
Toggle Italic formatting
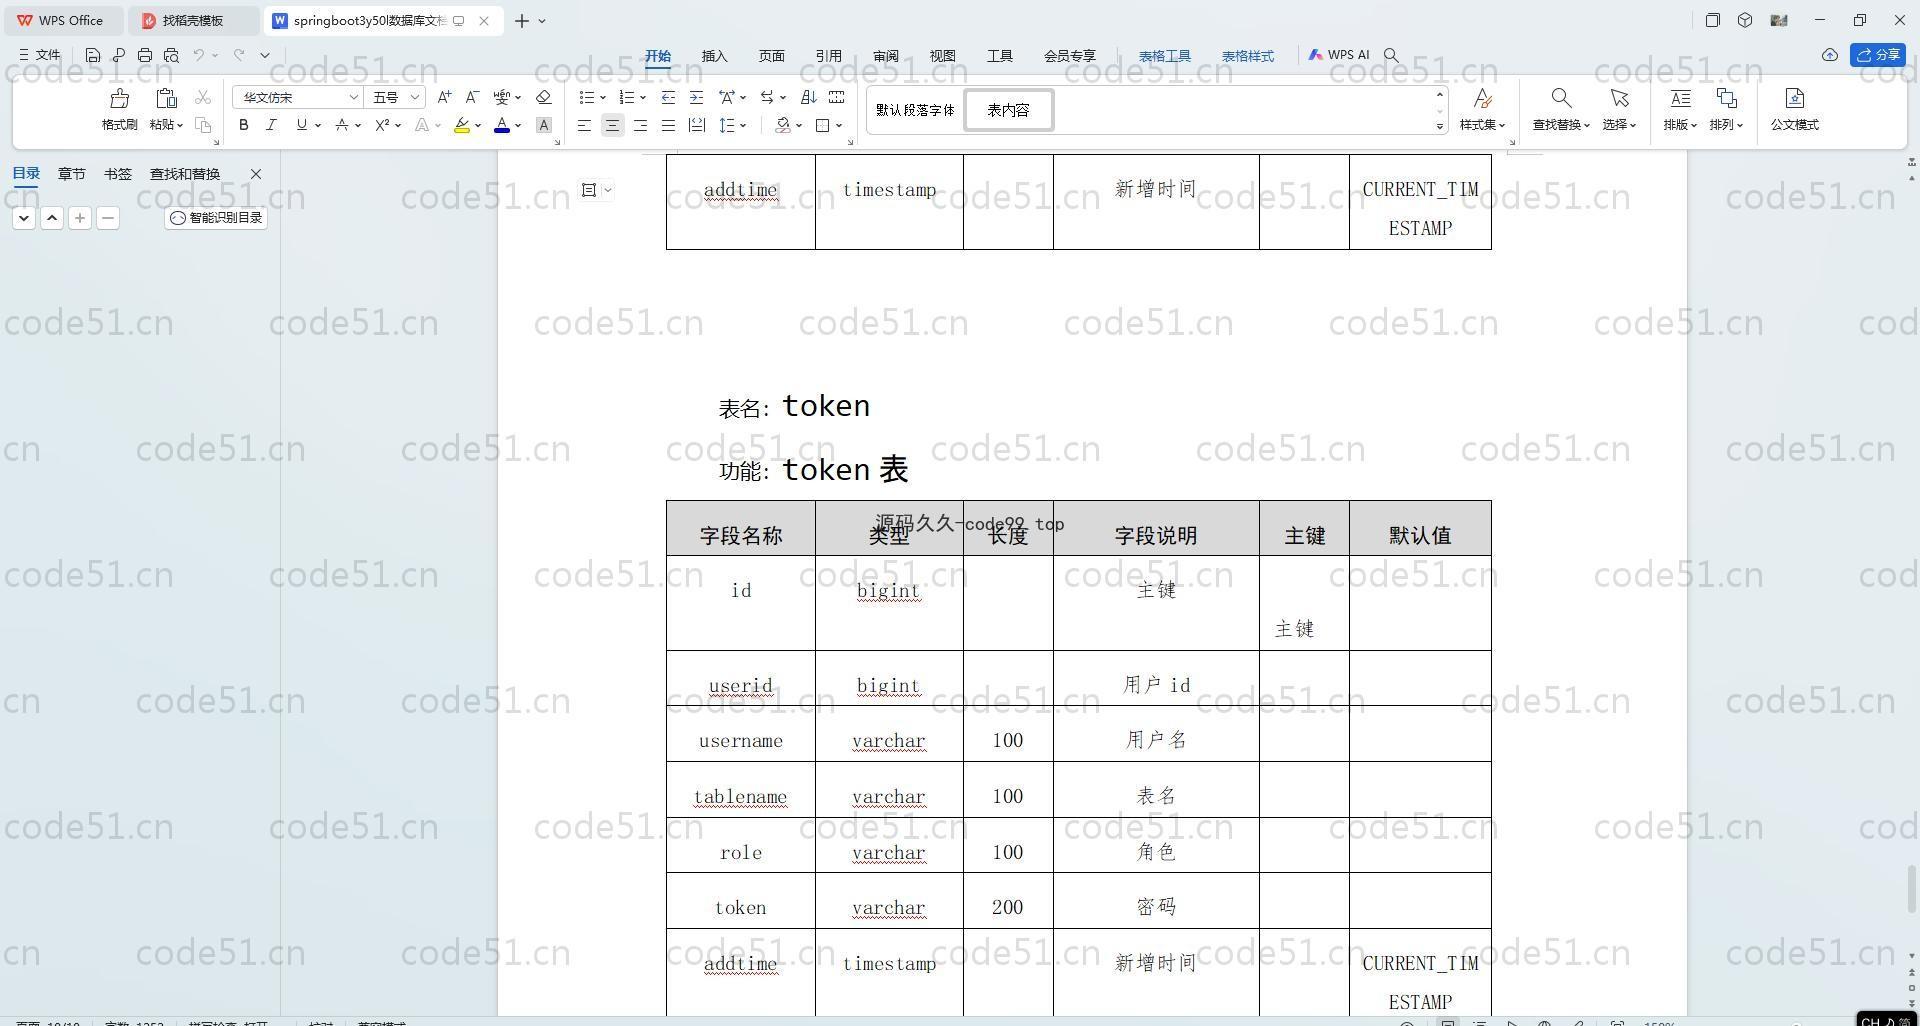[x=271, y=125]
